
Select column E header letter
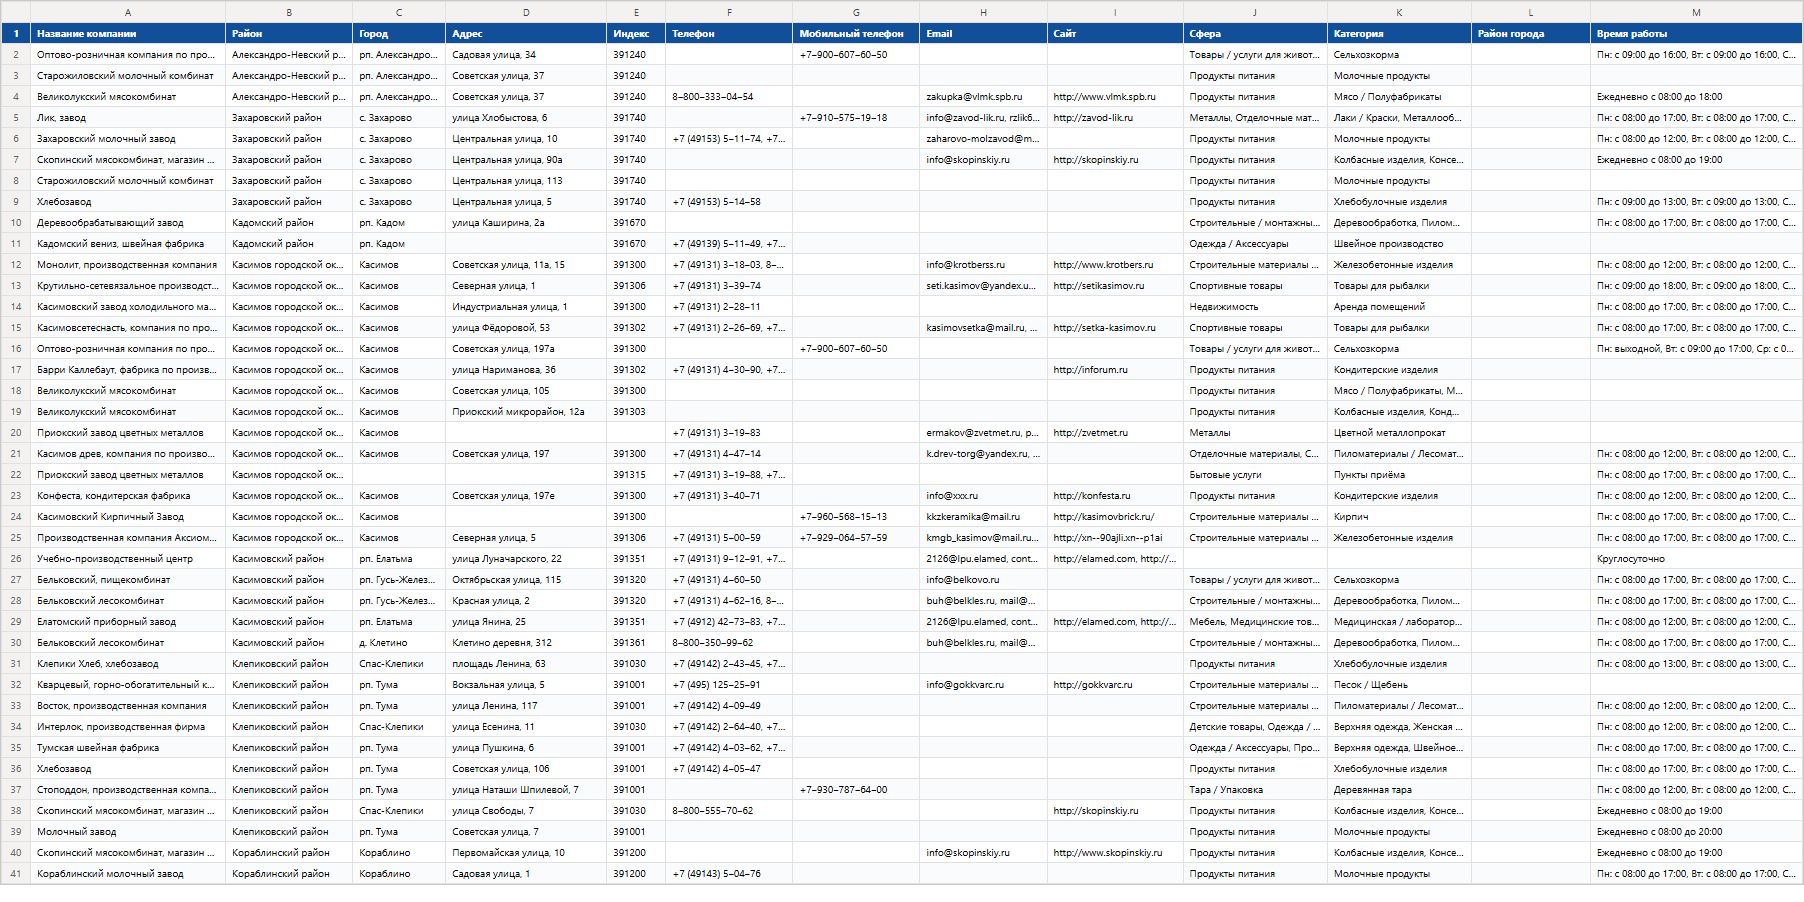point(636,12)
